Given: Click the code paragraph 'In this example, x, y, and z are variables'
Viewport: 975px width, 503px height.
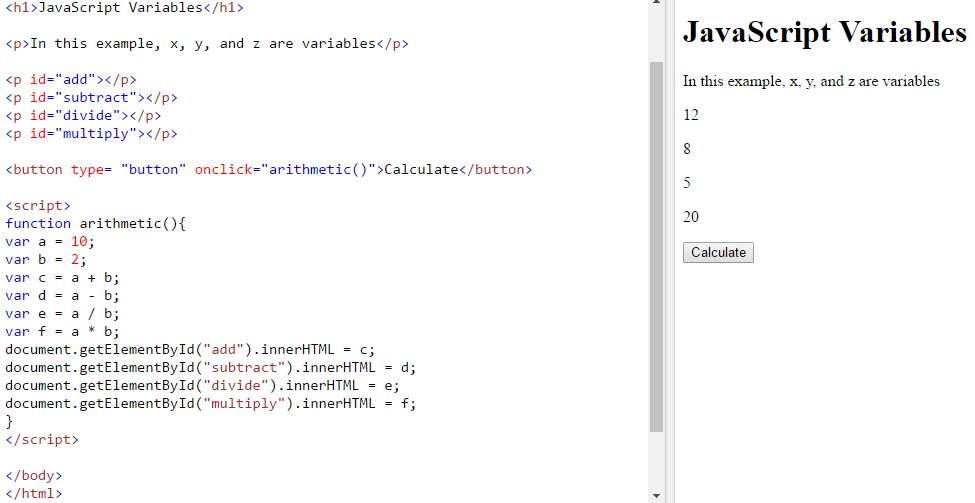Looking at the screenshot, I should pyautogui.click(x=206, y=44).
